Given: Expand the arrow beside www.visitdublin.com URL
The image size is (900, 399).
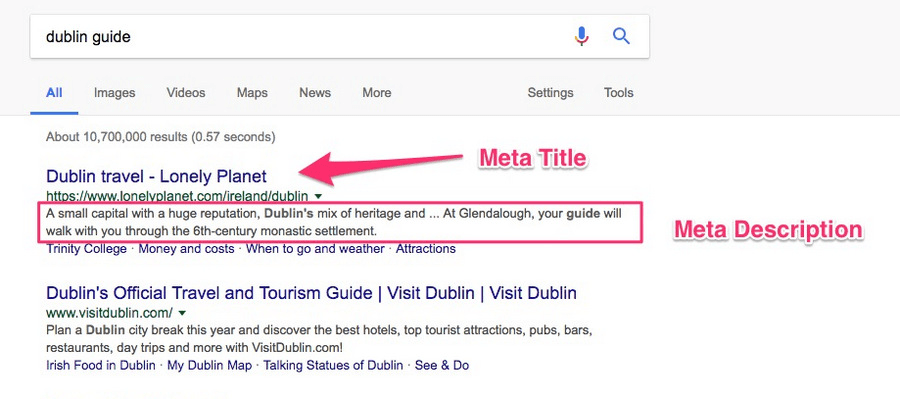Looking at the screenshot, I should pos(182,313).
